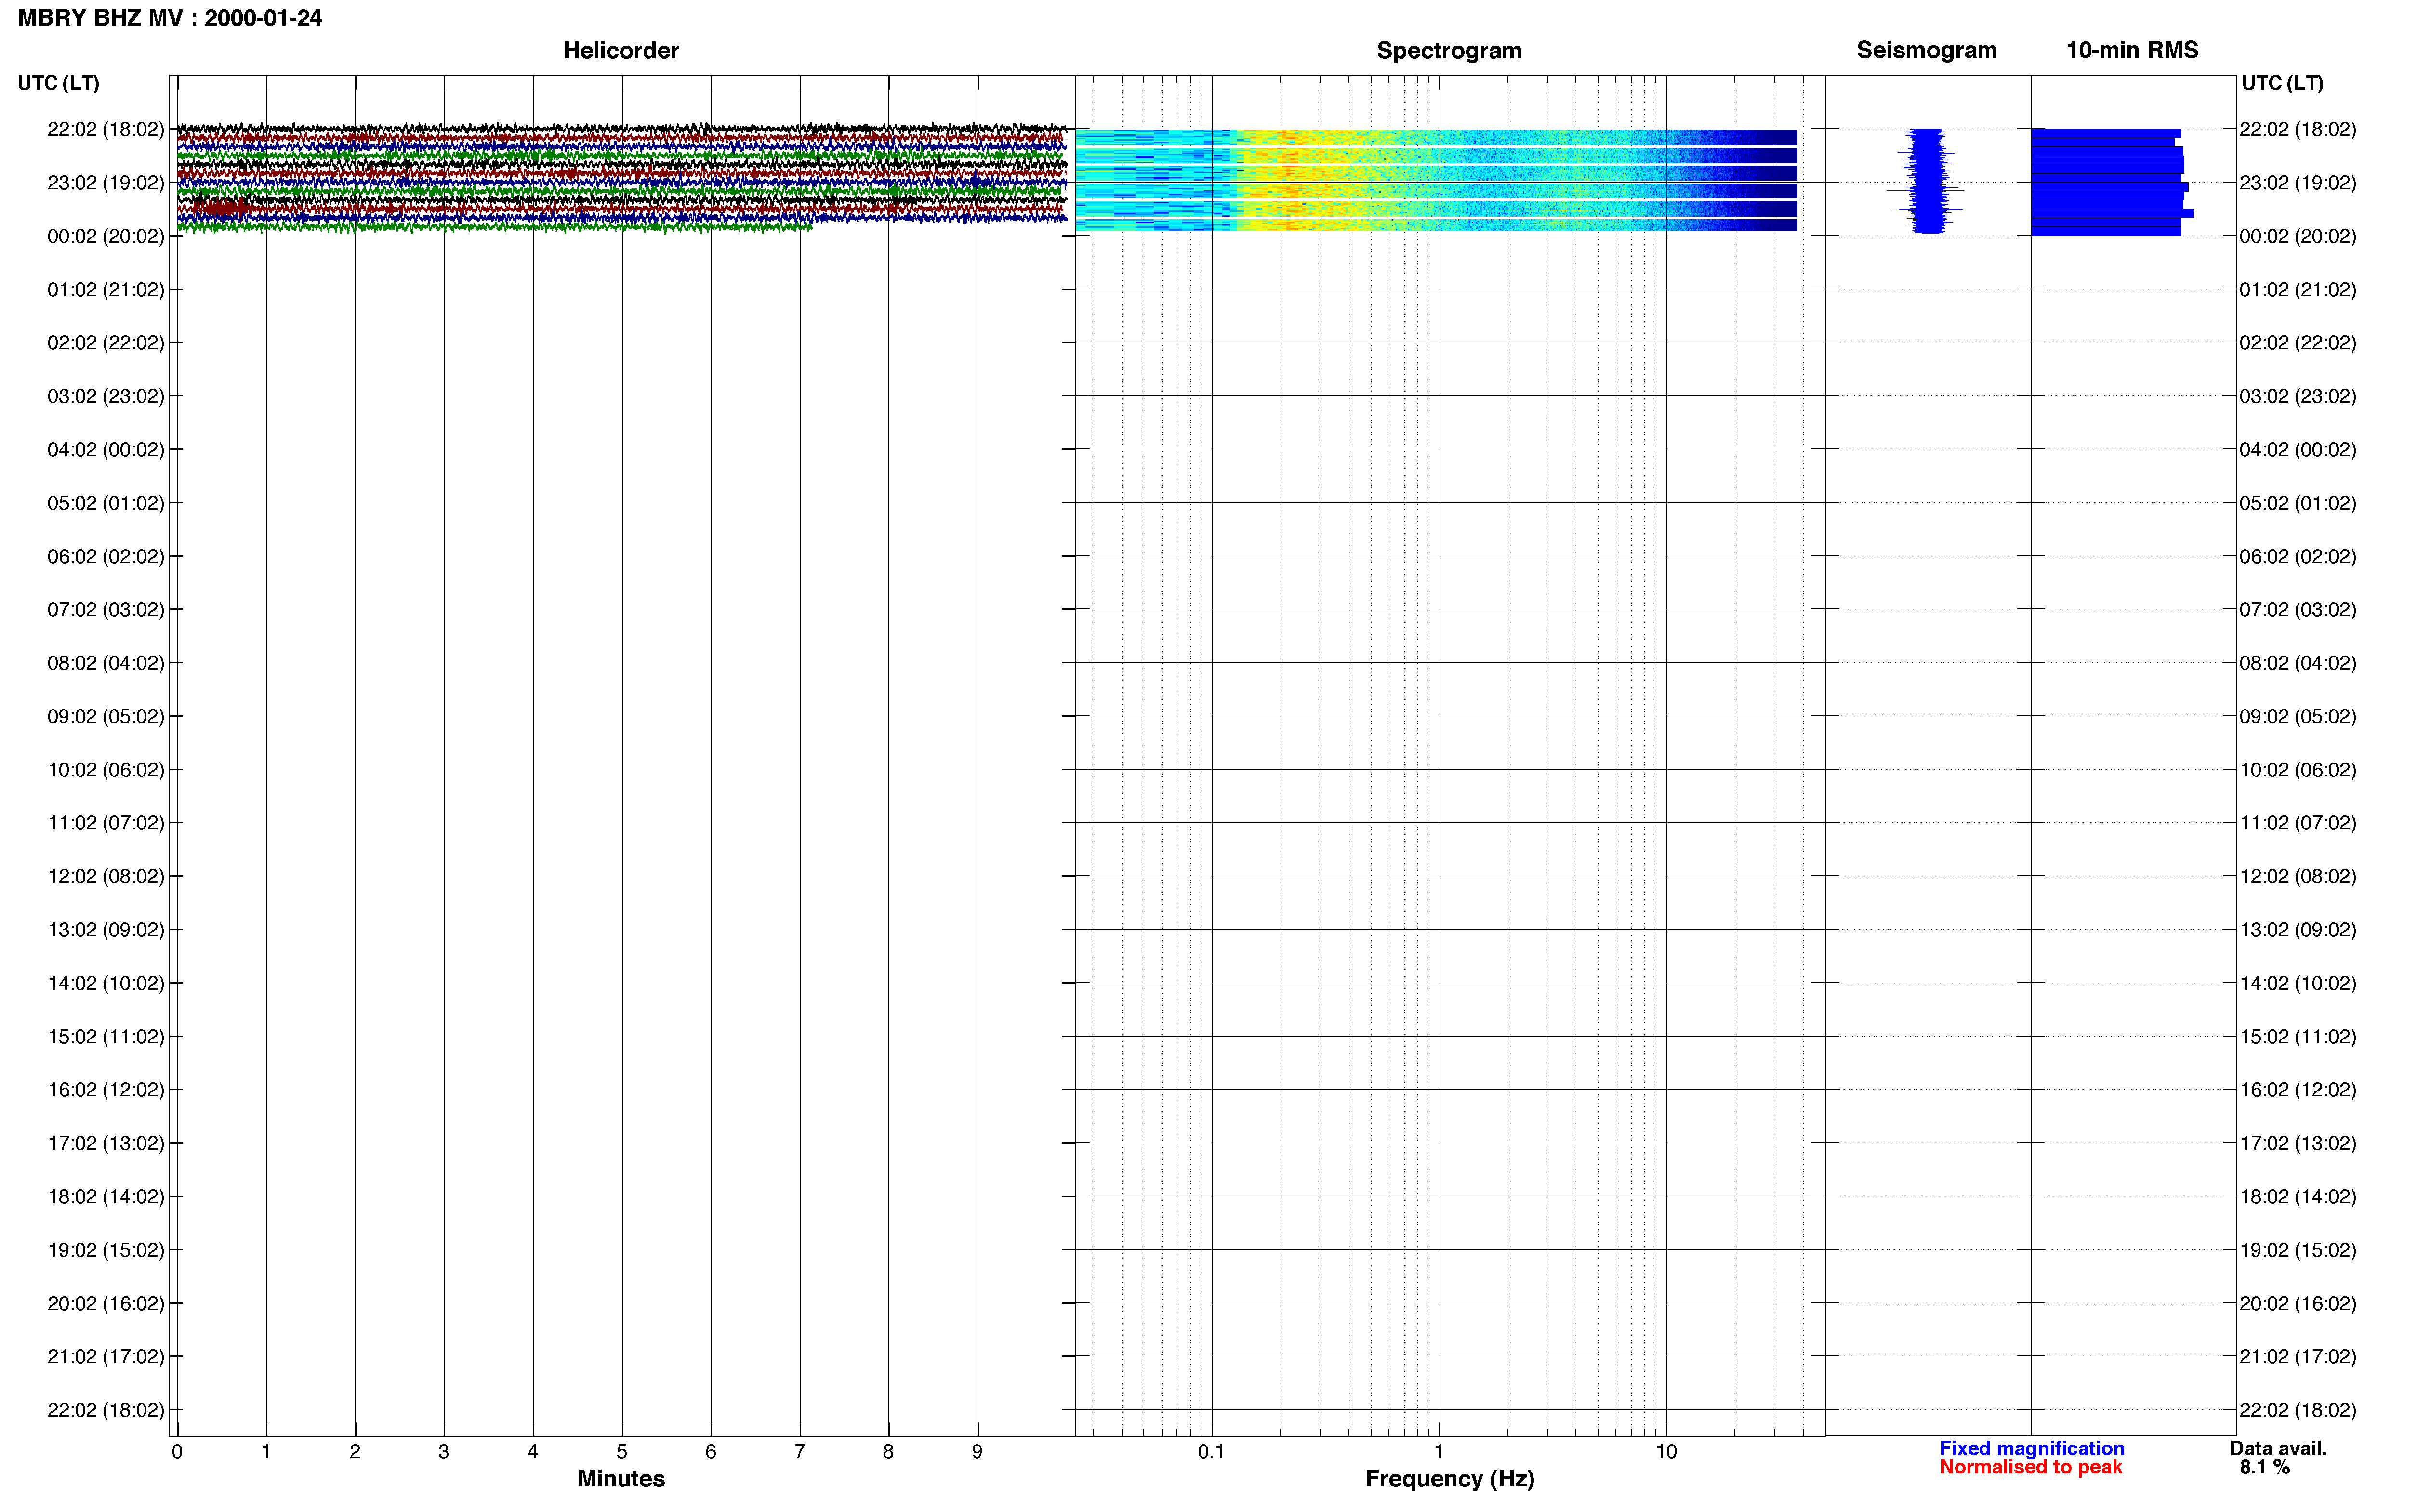Click 02:02 (22:02) on the Helicorder time axis

pyautogui.click(x=105, y=343)
